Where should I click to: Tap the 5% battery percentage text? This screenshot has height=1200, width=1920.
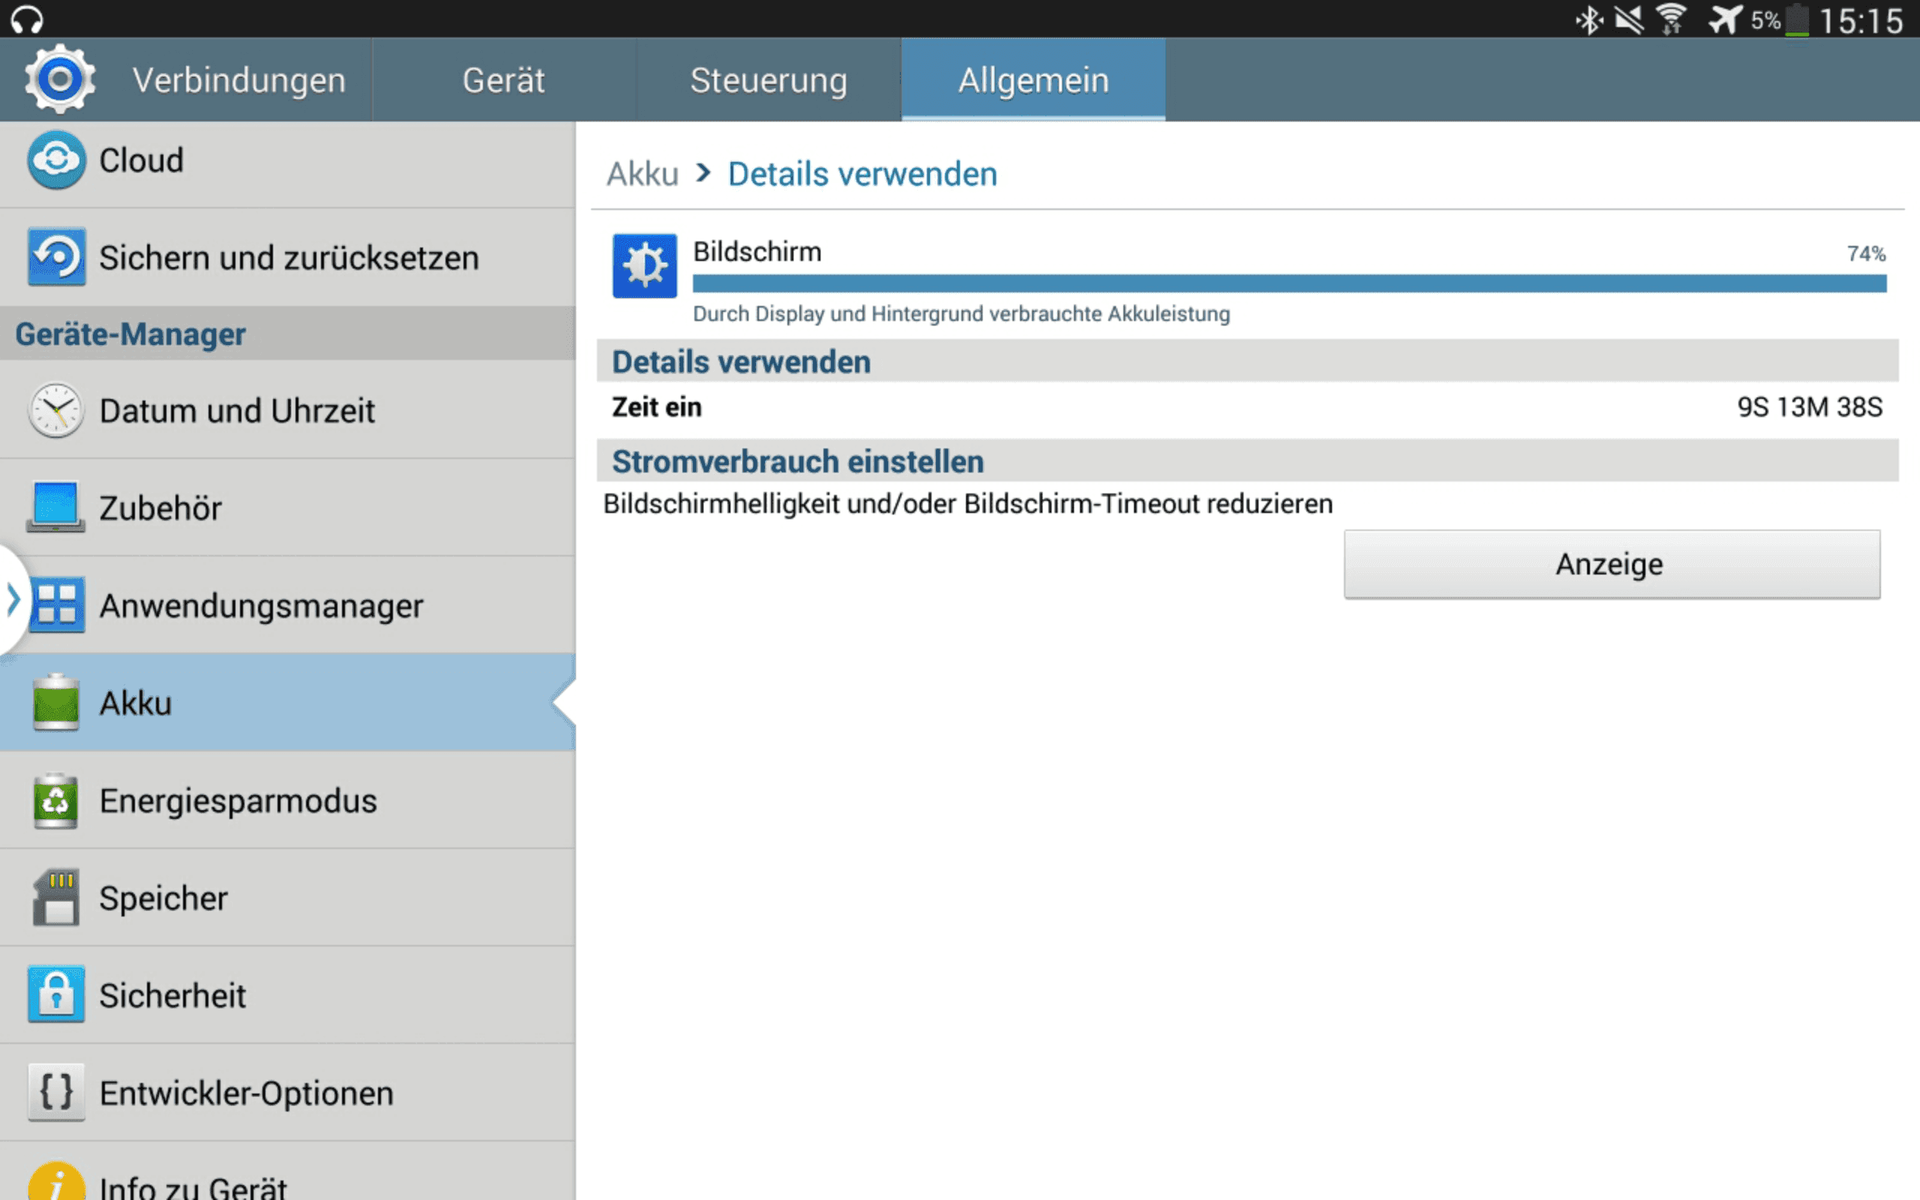pos(1765,20)
